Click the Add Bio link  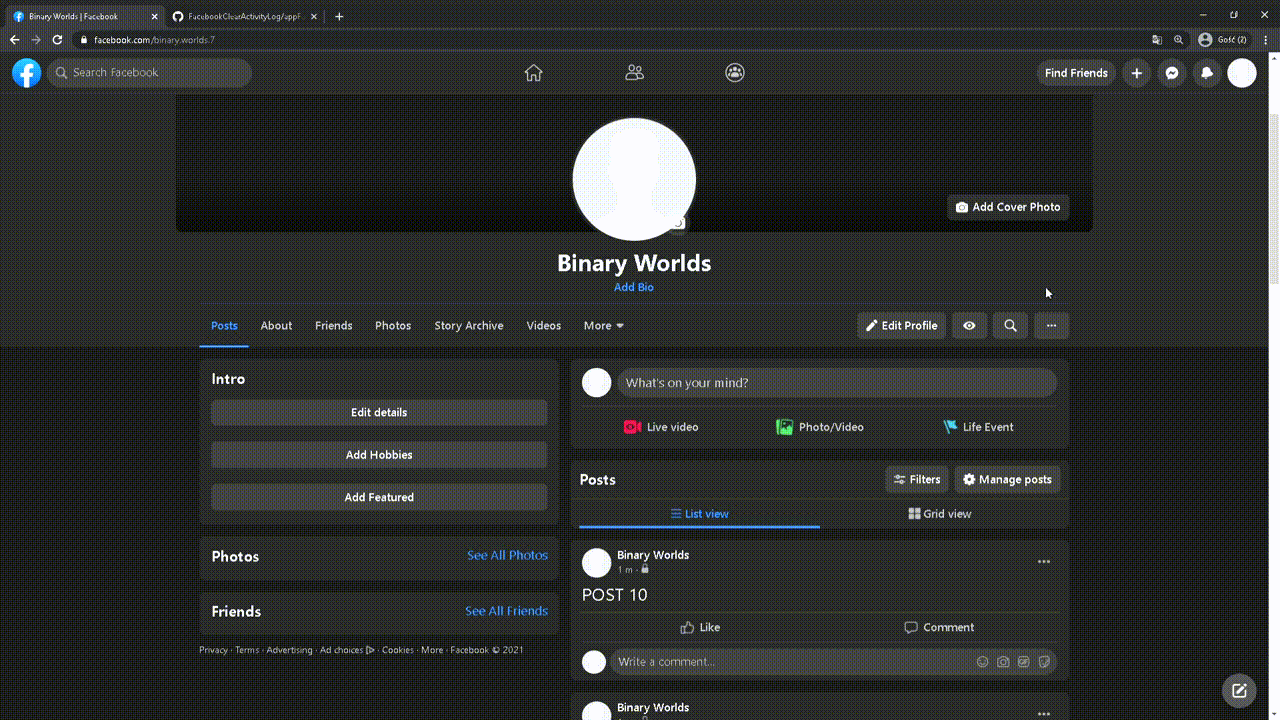tap(634, 287)
